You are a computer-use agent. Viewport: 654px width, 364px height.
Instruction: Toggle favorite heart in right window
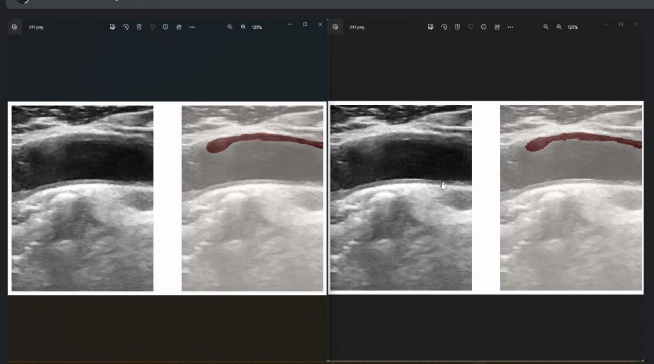click(x=470, y=27)
